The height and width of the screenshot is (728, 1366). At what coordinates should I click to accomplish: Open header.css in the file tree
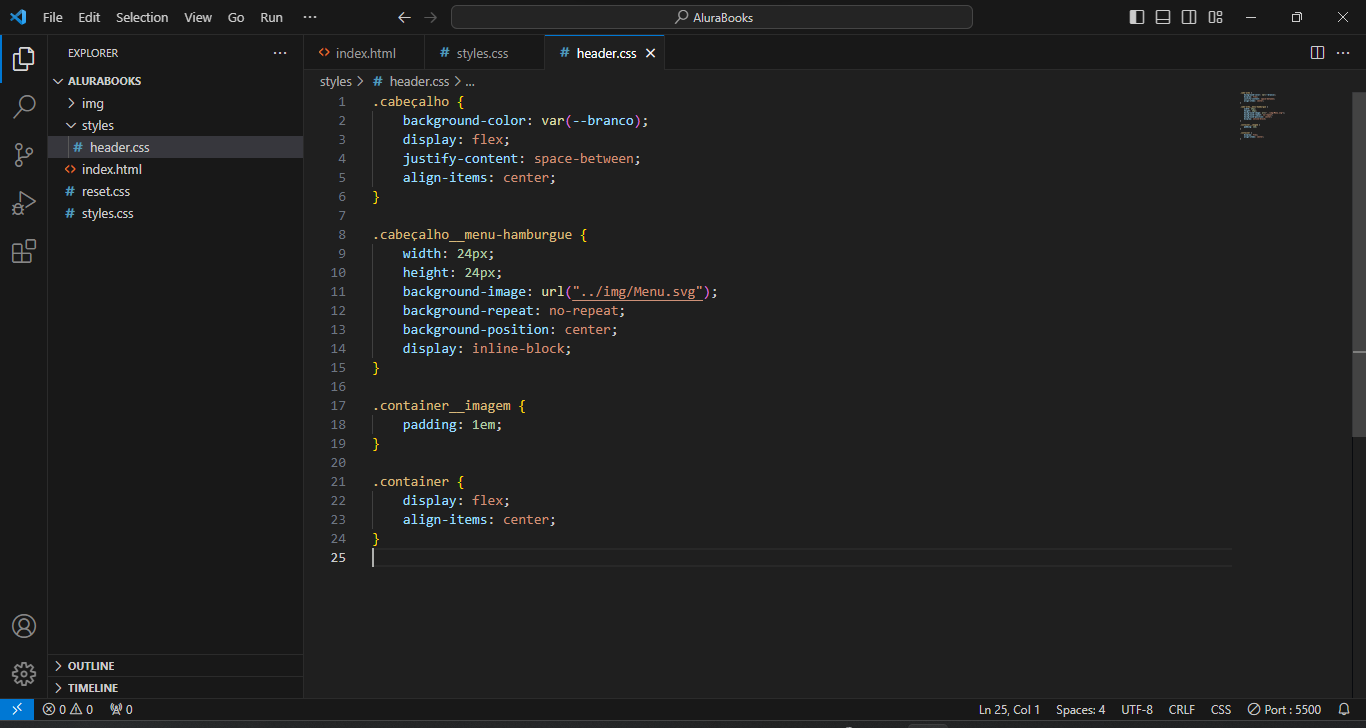coord(175,147)
